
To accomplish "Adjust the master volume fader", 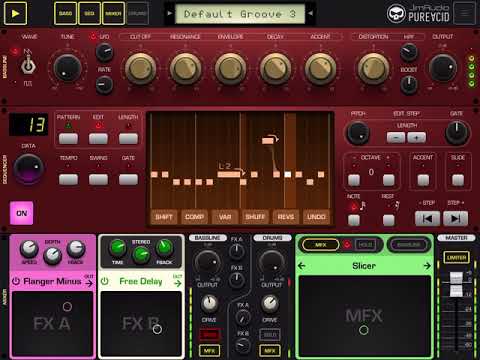I will click(x=456, y=284).
